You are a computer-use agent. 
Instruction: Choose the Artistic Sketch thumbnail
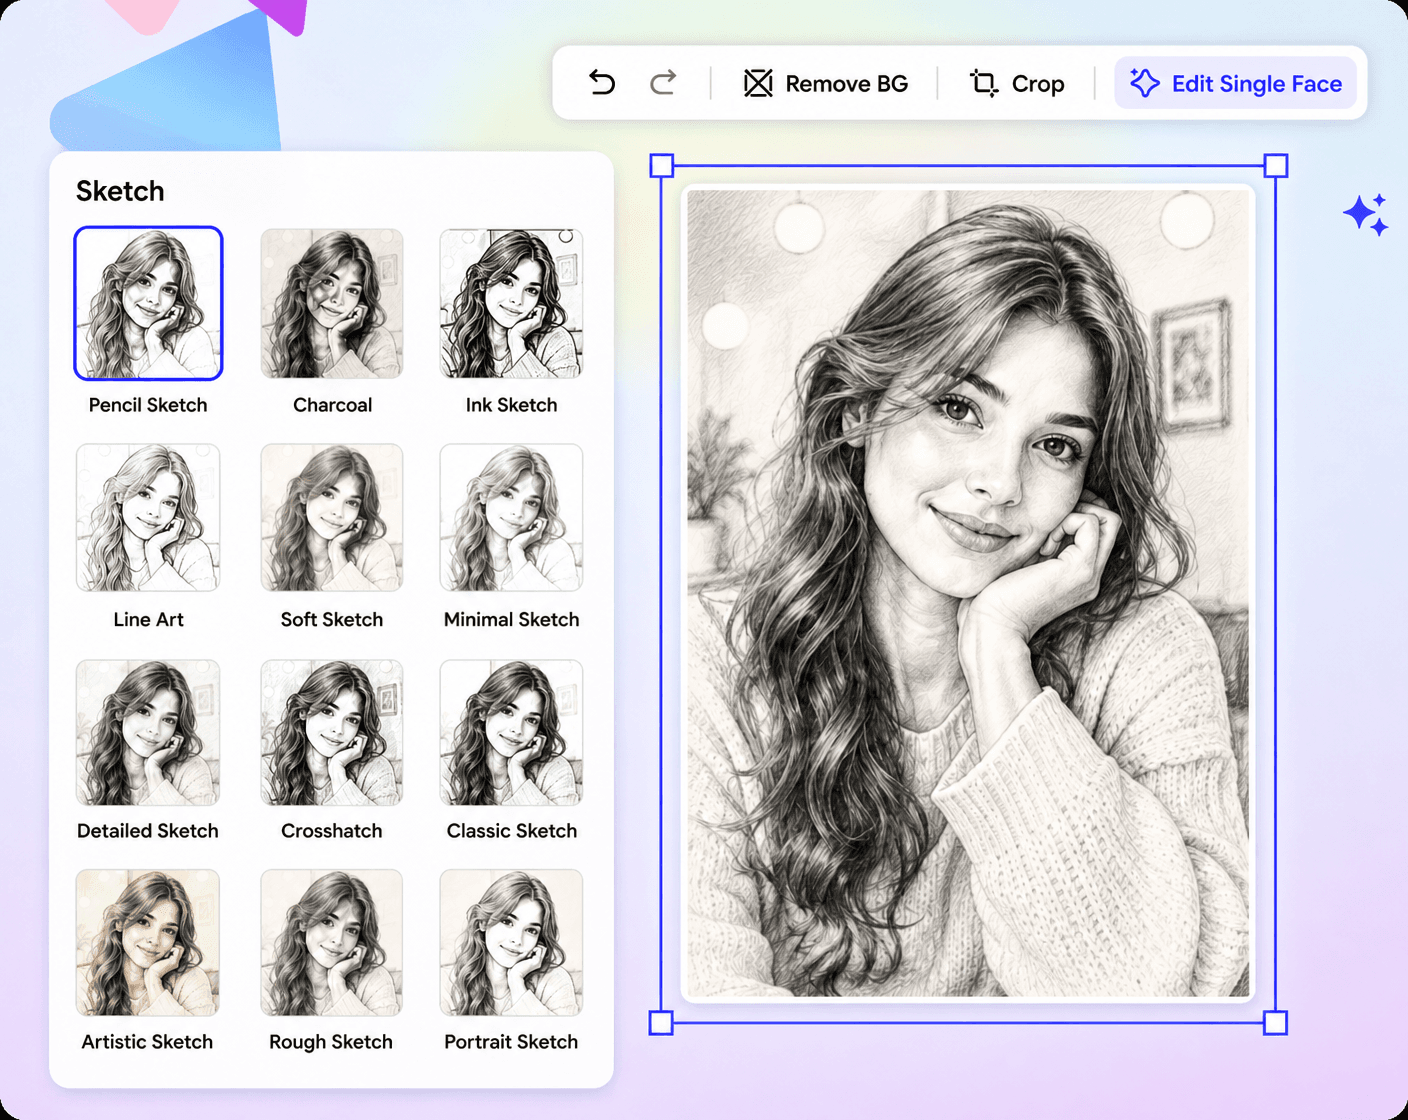click(x=148, y=942)
